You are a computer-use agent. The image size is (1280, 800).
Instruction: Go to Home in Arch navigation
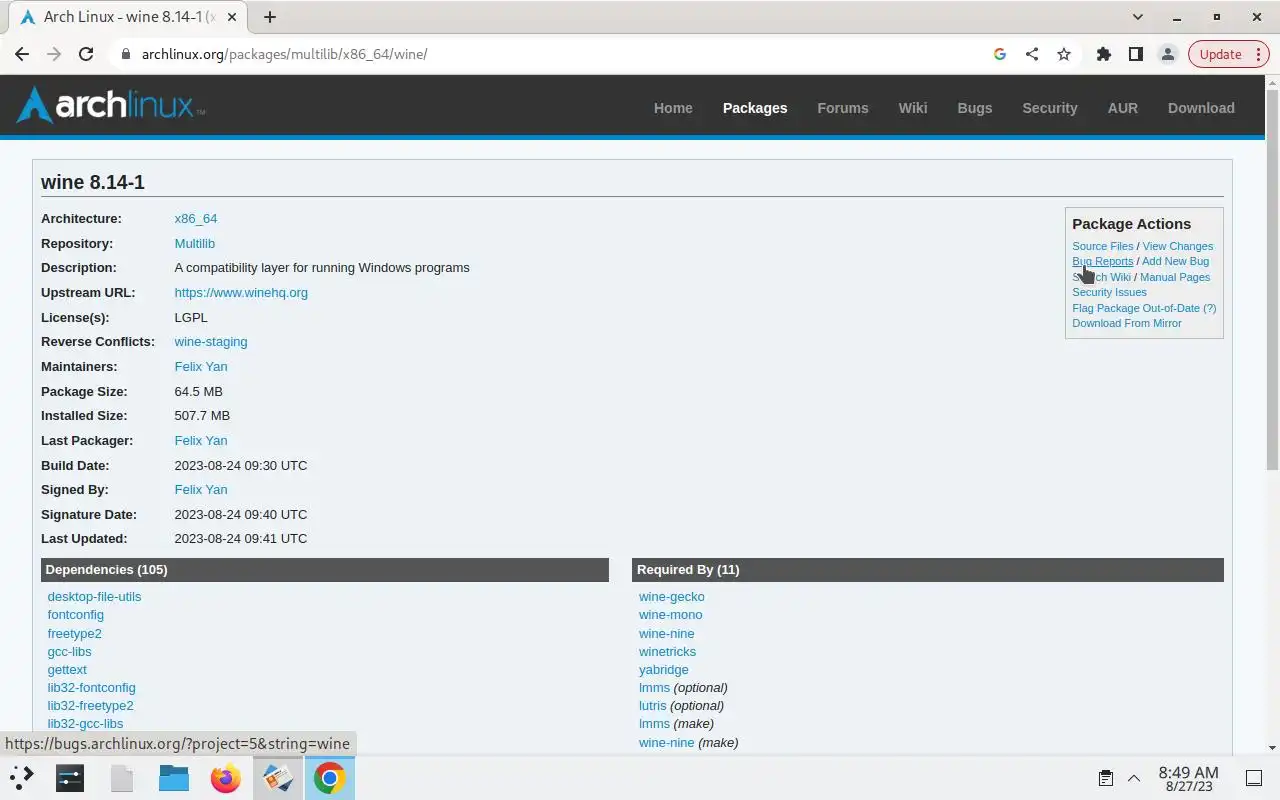[673, 108]
